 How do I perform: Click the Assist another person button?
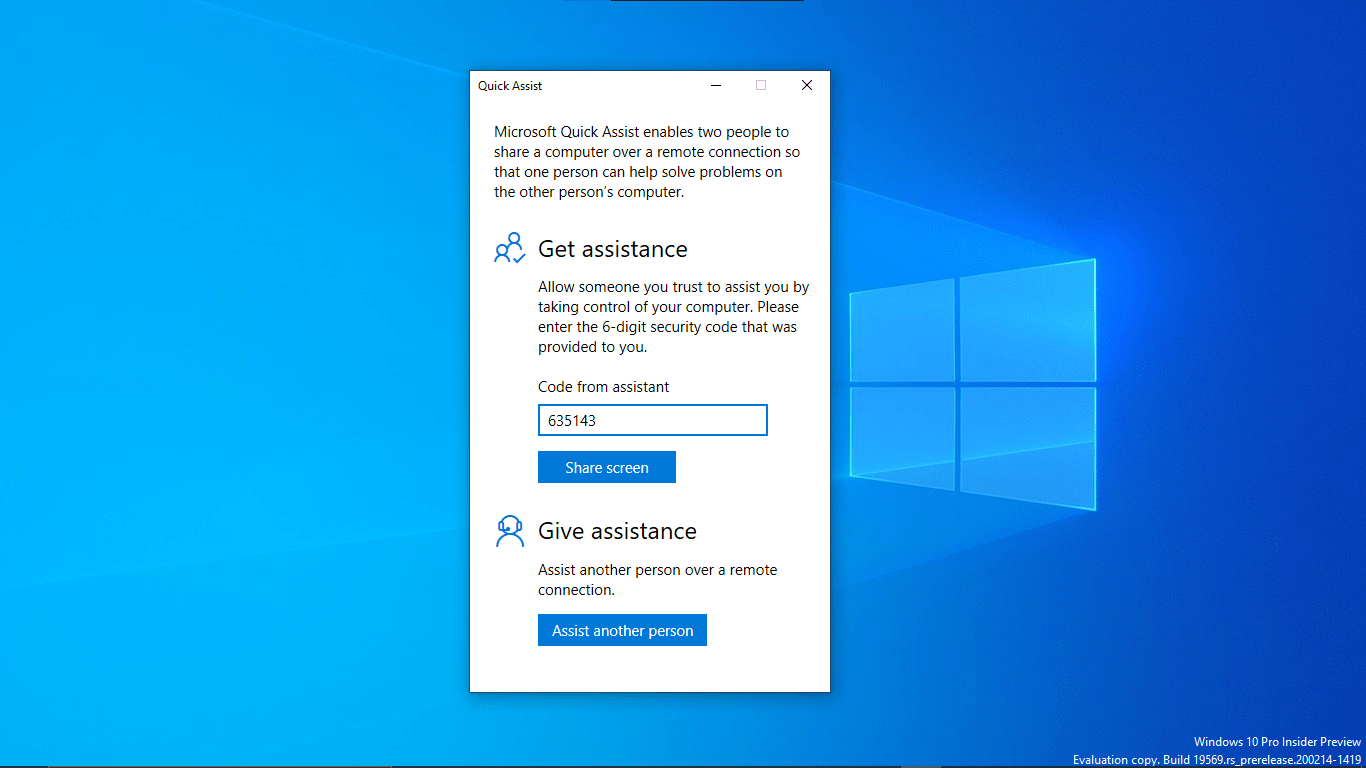622,630
